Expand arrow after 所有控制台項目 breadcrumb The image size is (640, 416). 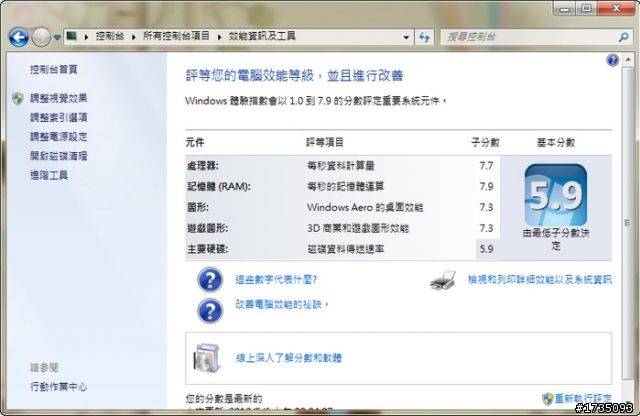[x=219, y=37]
